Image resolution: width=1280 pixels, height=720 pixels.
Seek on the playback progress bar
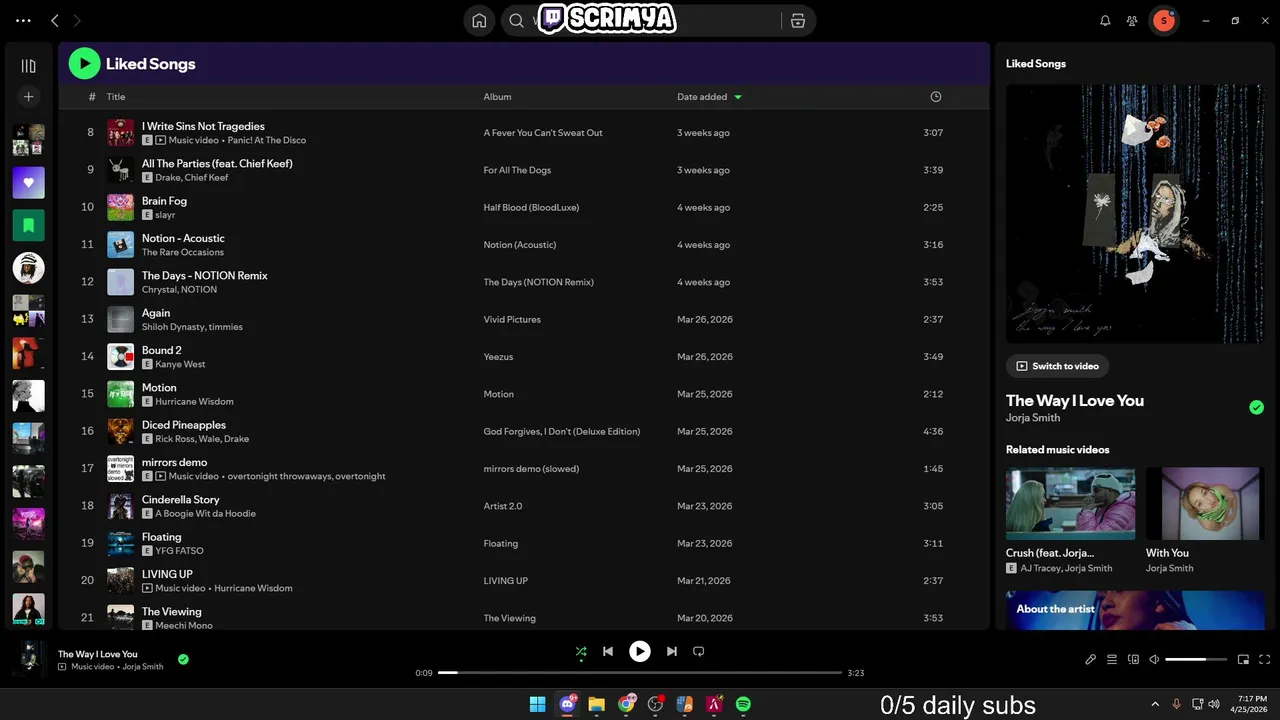[x=640, y=673]
